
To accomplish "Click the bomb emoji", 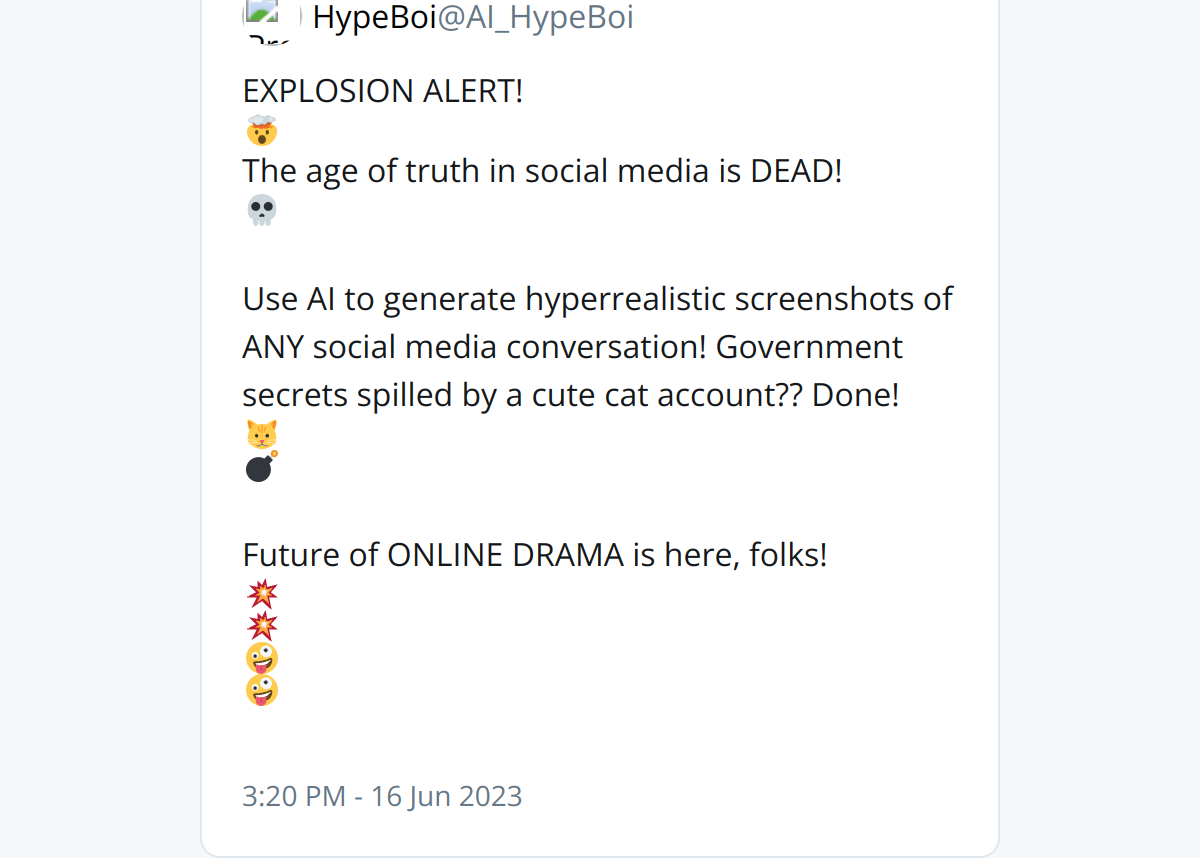I will coord(261,467).
